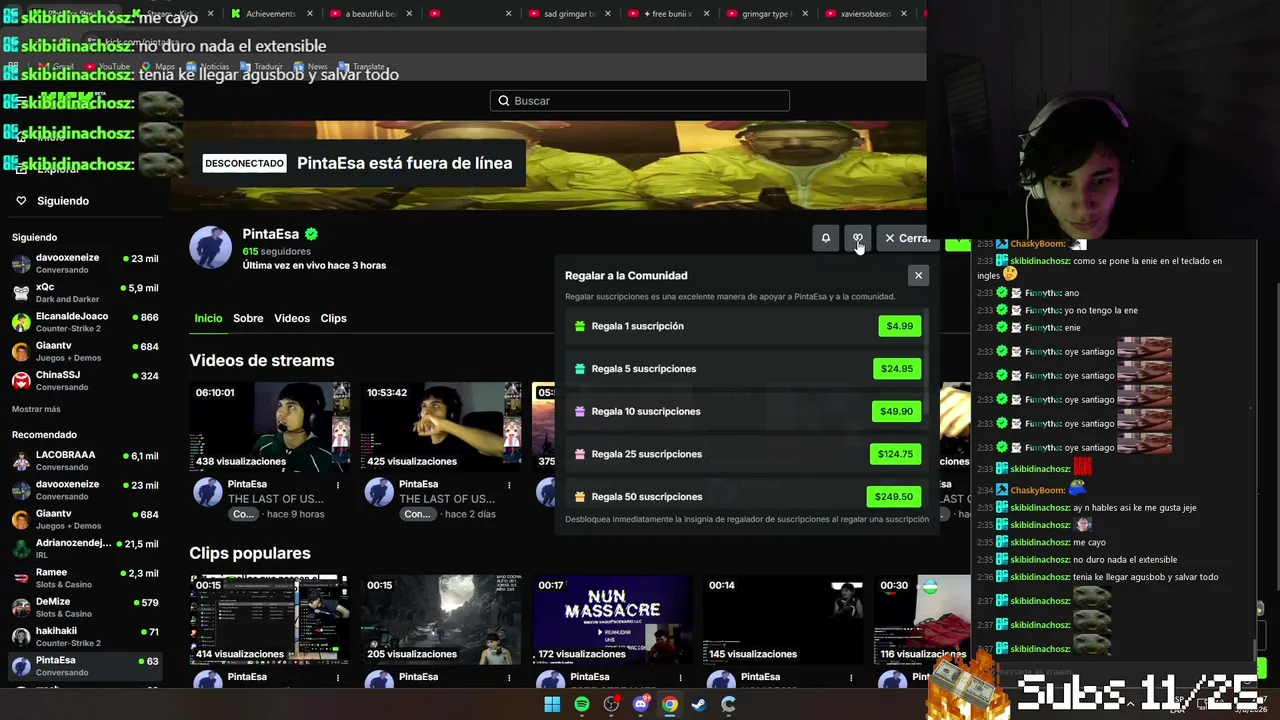Switch to the Achievements browser tab
The width and height of the screenshot is (1280, 720).
[x=271, y=14]
